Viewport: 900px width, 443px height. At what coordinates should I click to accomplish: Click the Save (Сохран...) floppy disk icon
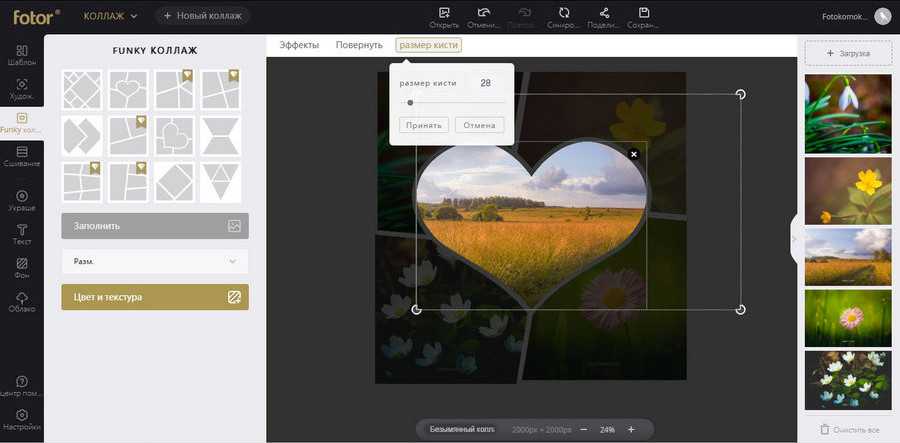[644, 13]
